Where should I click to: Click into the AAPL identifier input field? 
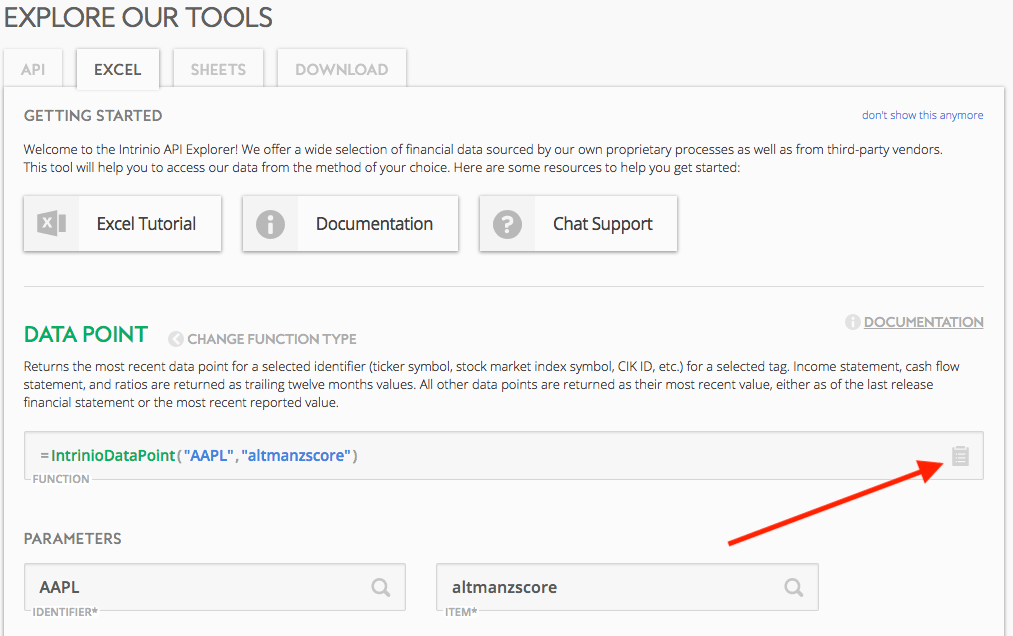click(214, 587)
